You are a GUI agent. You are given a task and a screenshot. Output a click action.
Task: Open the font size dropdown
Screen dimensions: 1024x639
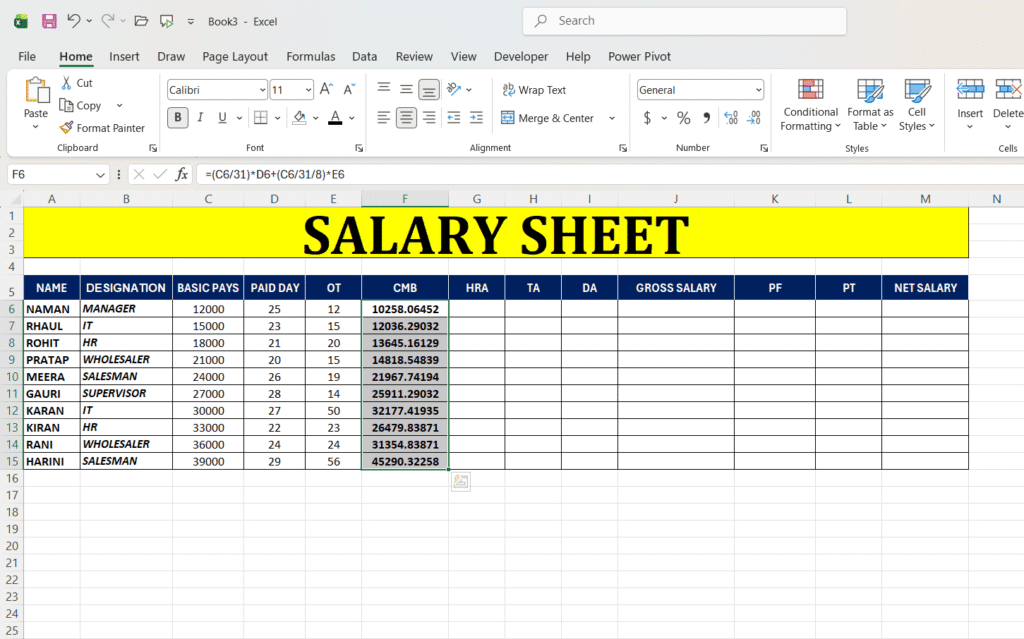coord(308,90)
